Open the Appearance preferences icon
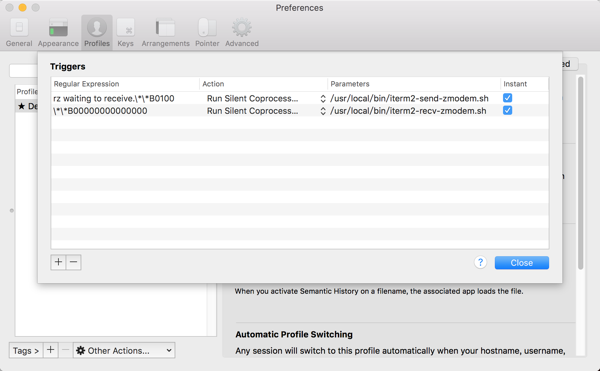Image resolution: width=600 pixels, height=371 pixels. 58,28
